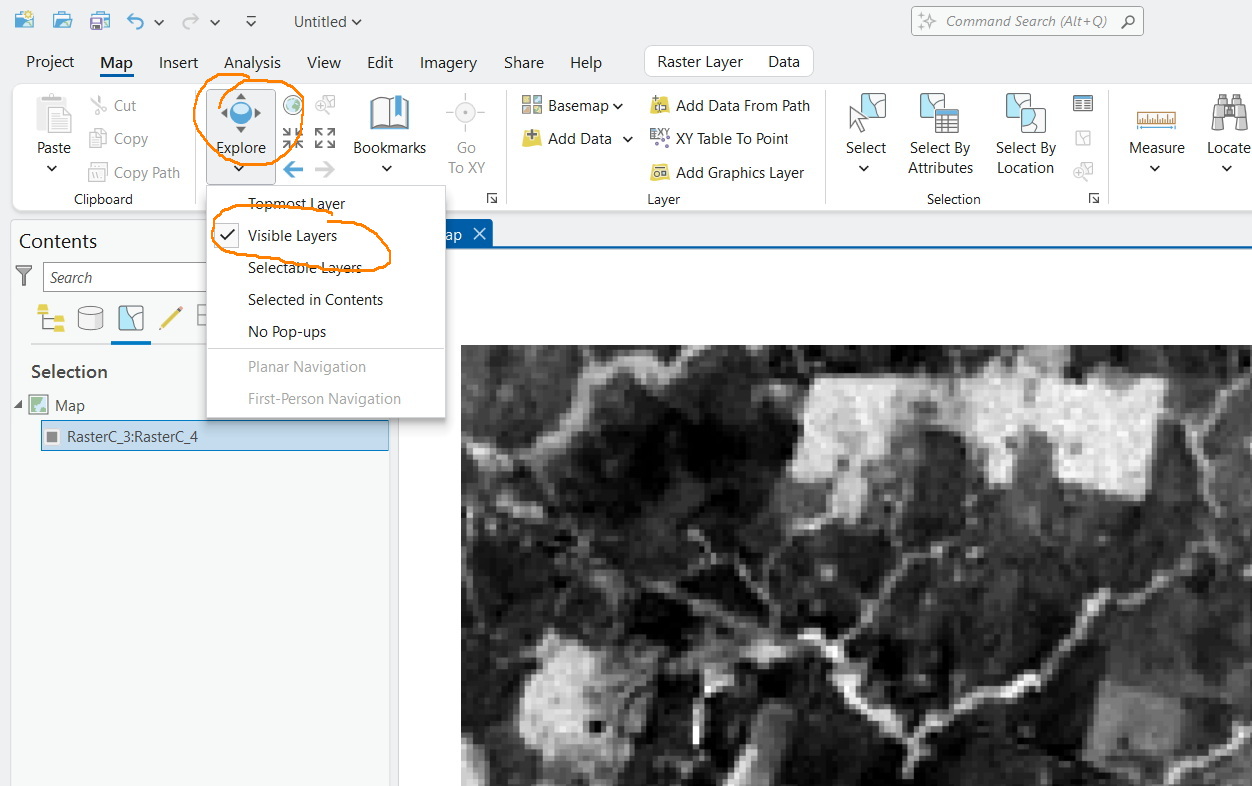Open the Add Data dropdown arrow
The image size is (1252, 786).
pos(611,138)
